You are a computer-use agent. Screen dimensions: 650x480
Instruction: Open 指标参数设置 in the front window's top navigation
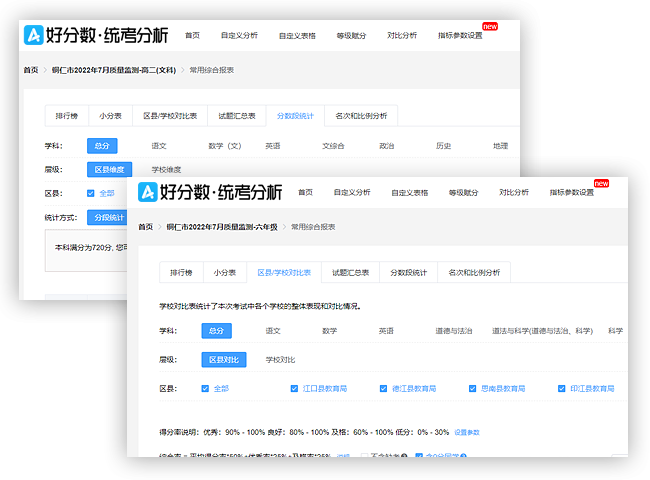click(571, 192)
